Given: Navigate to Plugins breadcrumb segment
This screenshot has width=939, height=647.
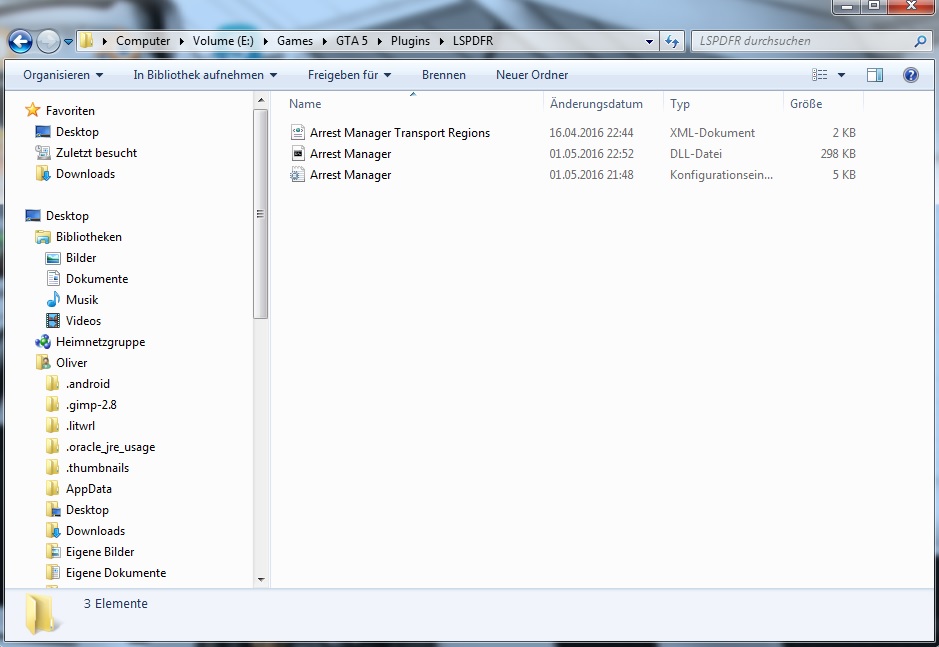Looking at the screenshot, I should [410, 41].
